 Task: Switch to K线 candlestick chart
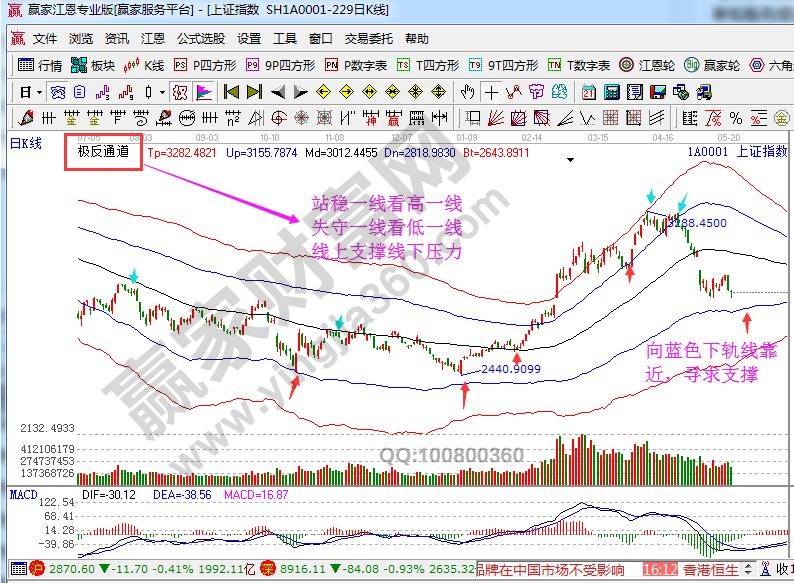[144, 66]
